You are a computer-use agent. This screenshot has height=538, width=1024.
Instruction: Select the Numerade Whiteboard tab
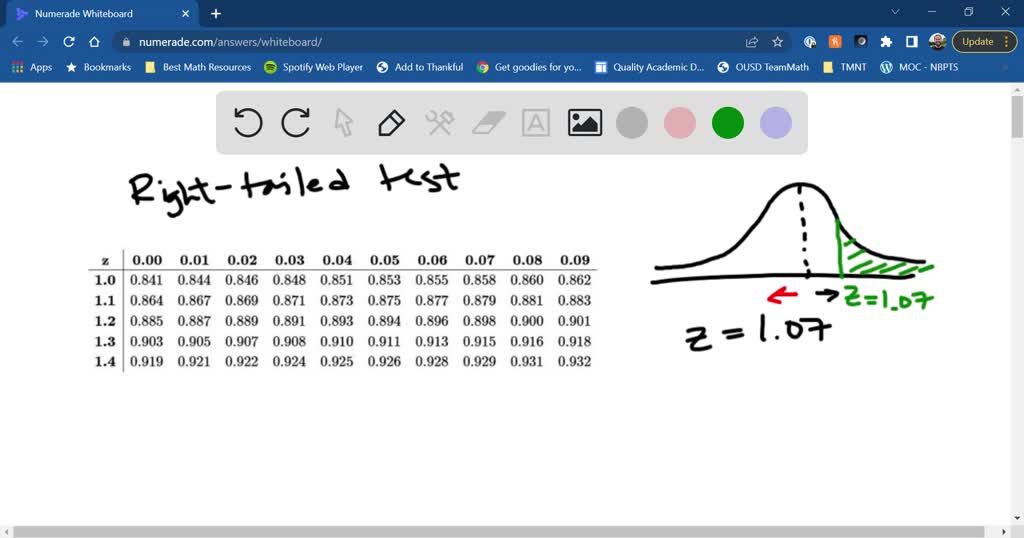click(101, 13)
